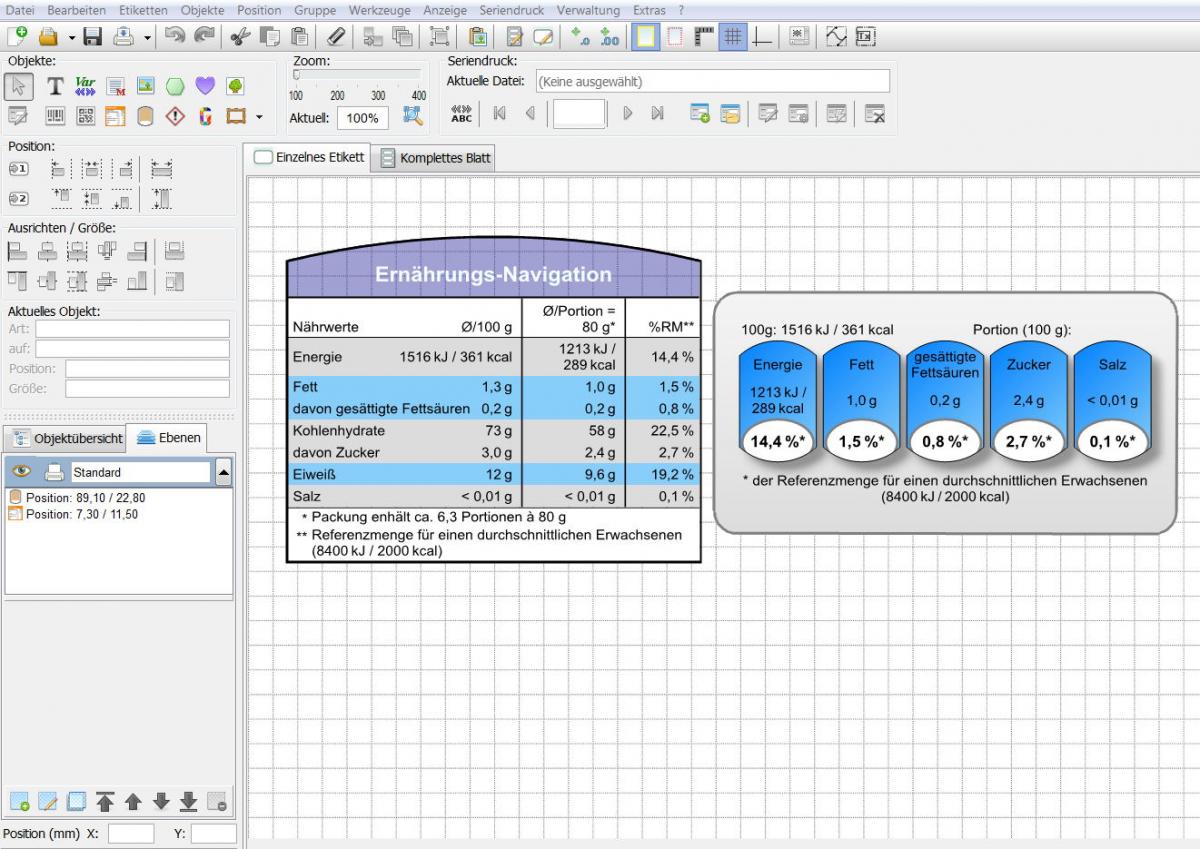Move layer to top arrow icon
Image resolution: width=1200 pixels, height=849 pixels.
tap(105, 802)
